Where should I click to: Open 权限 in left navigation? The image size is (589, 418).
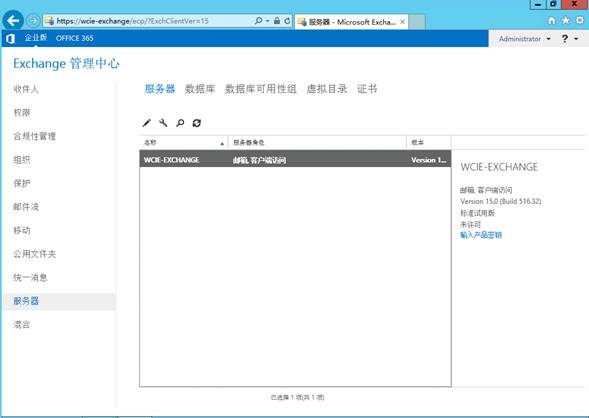(x=22, y=113)
